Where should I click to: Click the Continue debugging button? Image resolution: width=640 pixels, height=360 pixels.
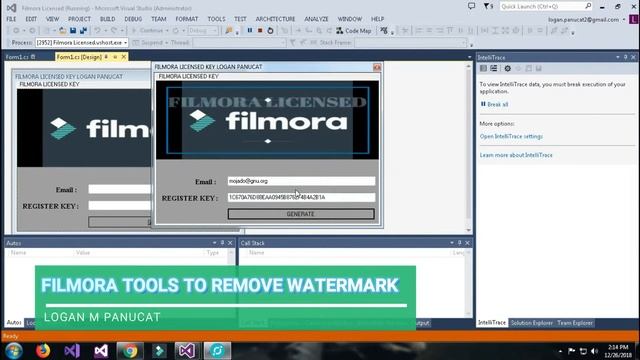pos(147,31)
